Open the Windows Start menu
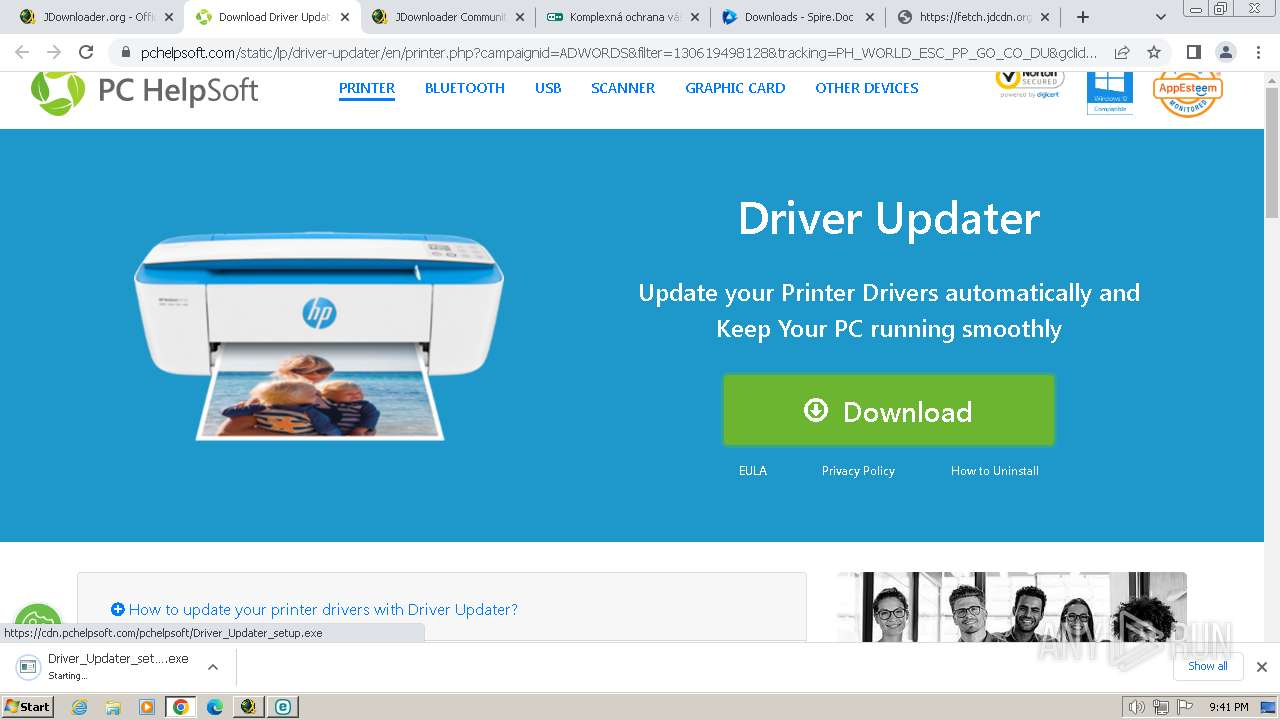Screen dimensions: 1280x720 point(27,706)
